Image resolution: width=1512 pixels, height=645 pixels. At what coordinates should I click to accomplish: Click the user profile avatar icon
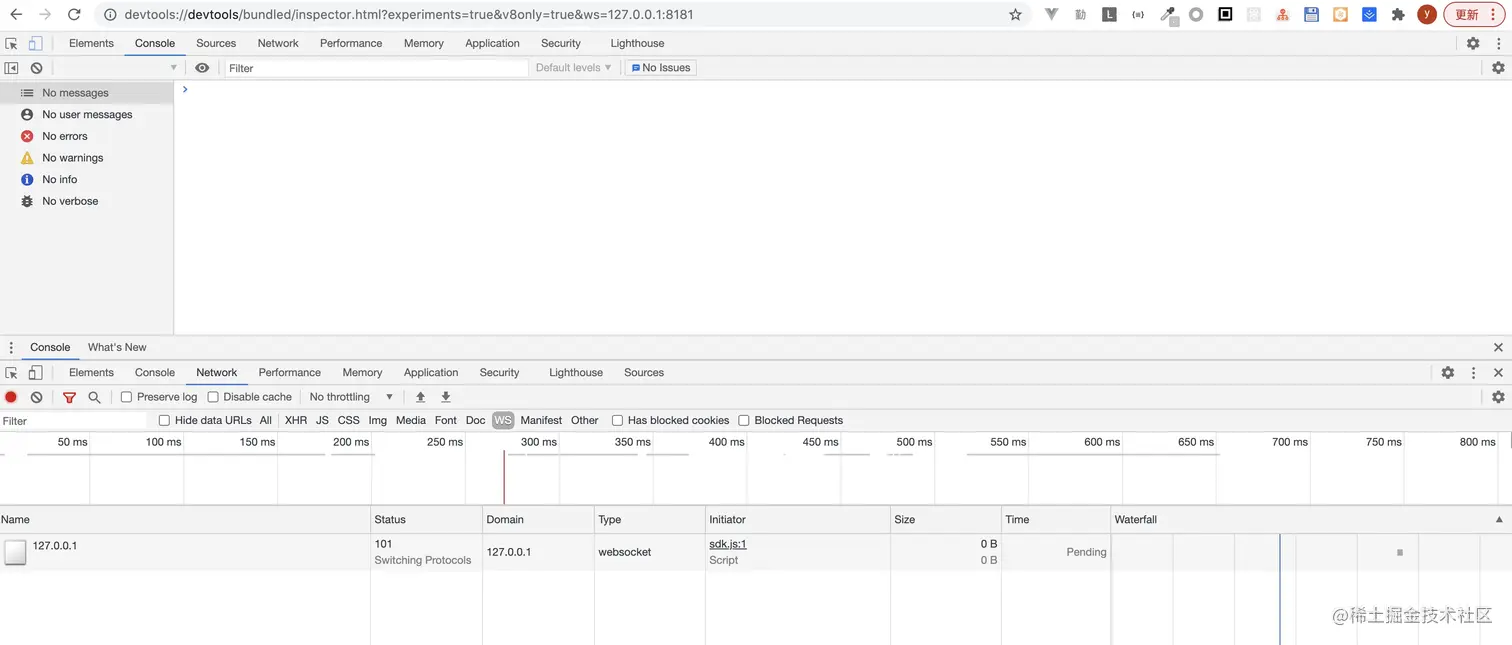1427,15
